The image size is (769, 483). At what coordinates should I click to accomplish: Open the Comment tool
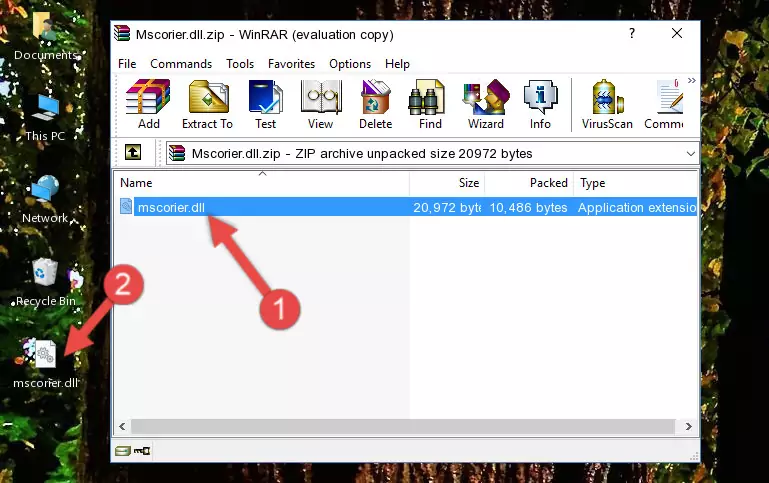665,104
